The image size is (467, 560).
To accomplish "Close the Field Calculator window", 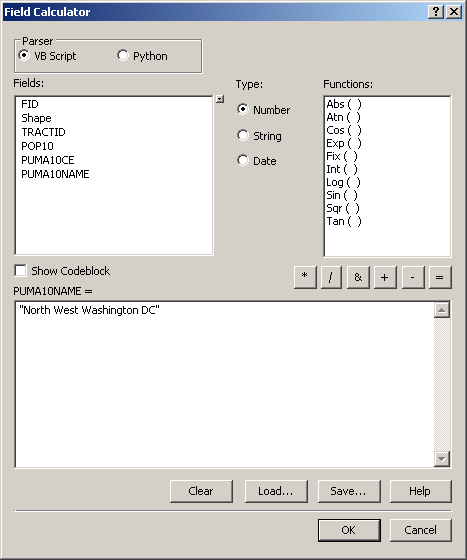I will tap(454, 11).
